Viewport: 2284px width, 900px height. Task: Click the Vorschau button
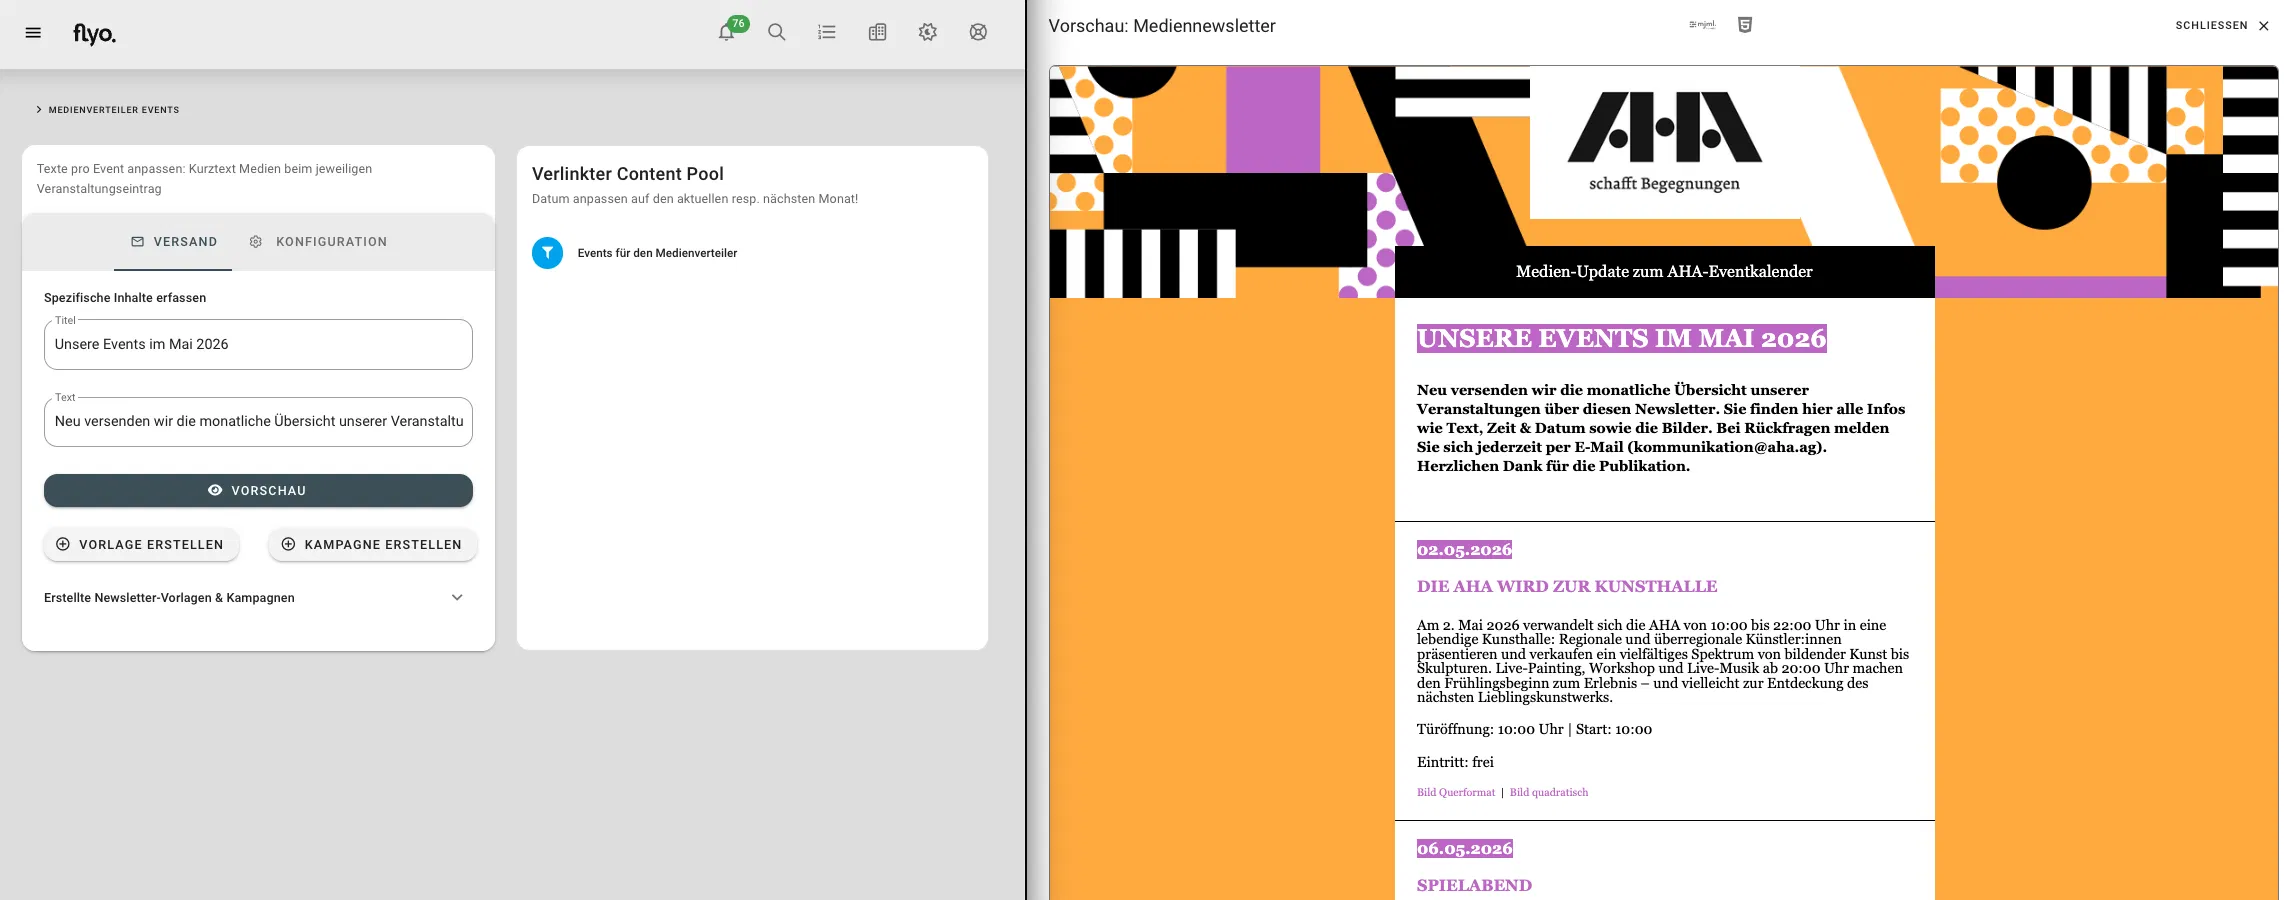point(258,490)
